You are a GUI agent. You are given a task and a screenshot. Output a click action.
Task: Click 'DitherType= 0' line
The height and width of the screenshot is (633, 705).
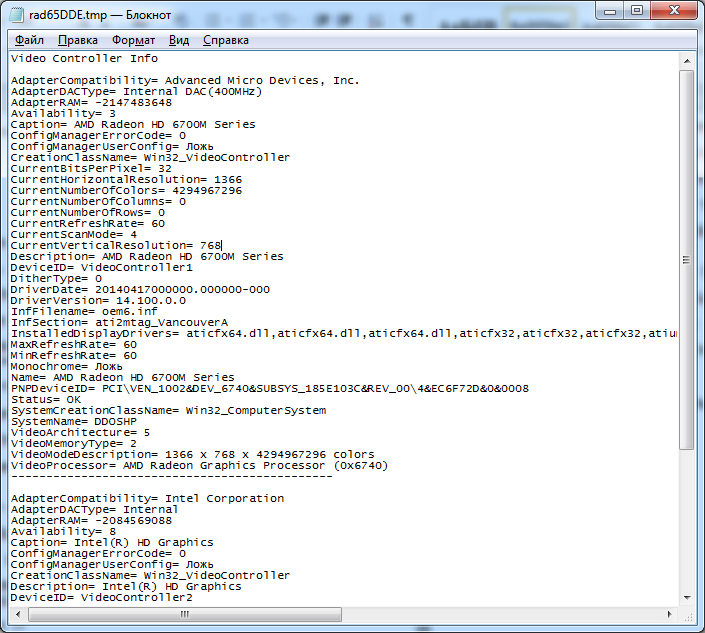point(56,279)
